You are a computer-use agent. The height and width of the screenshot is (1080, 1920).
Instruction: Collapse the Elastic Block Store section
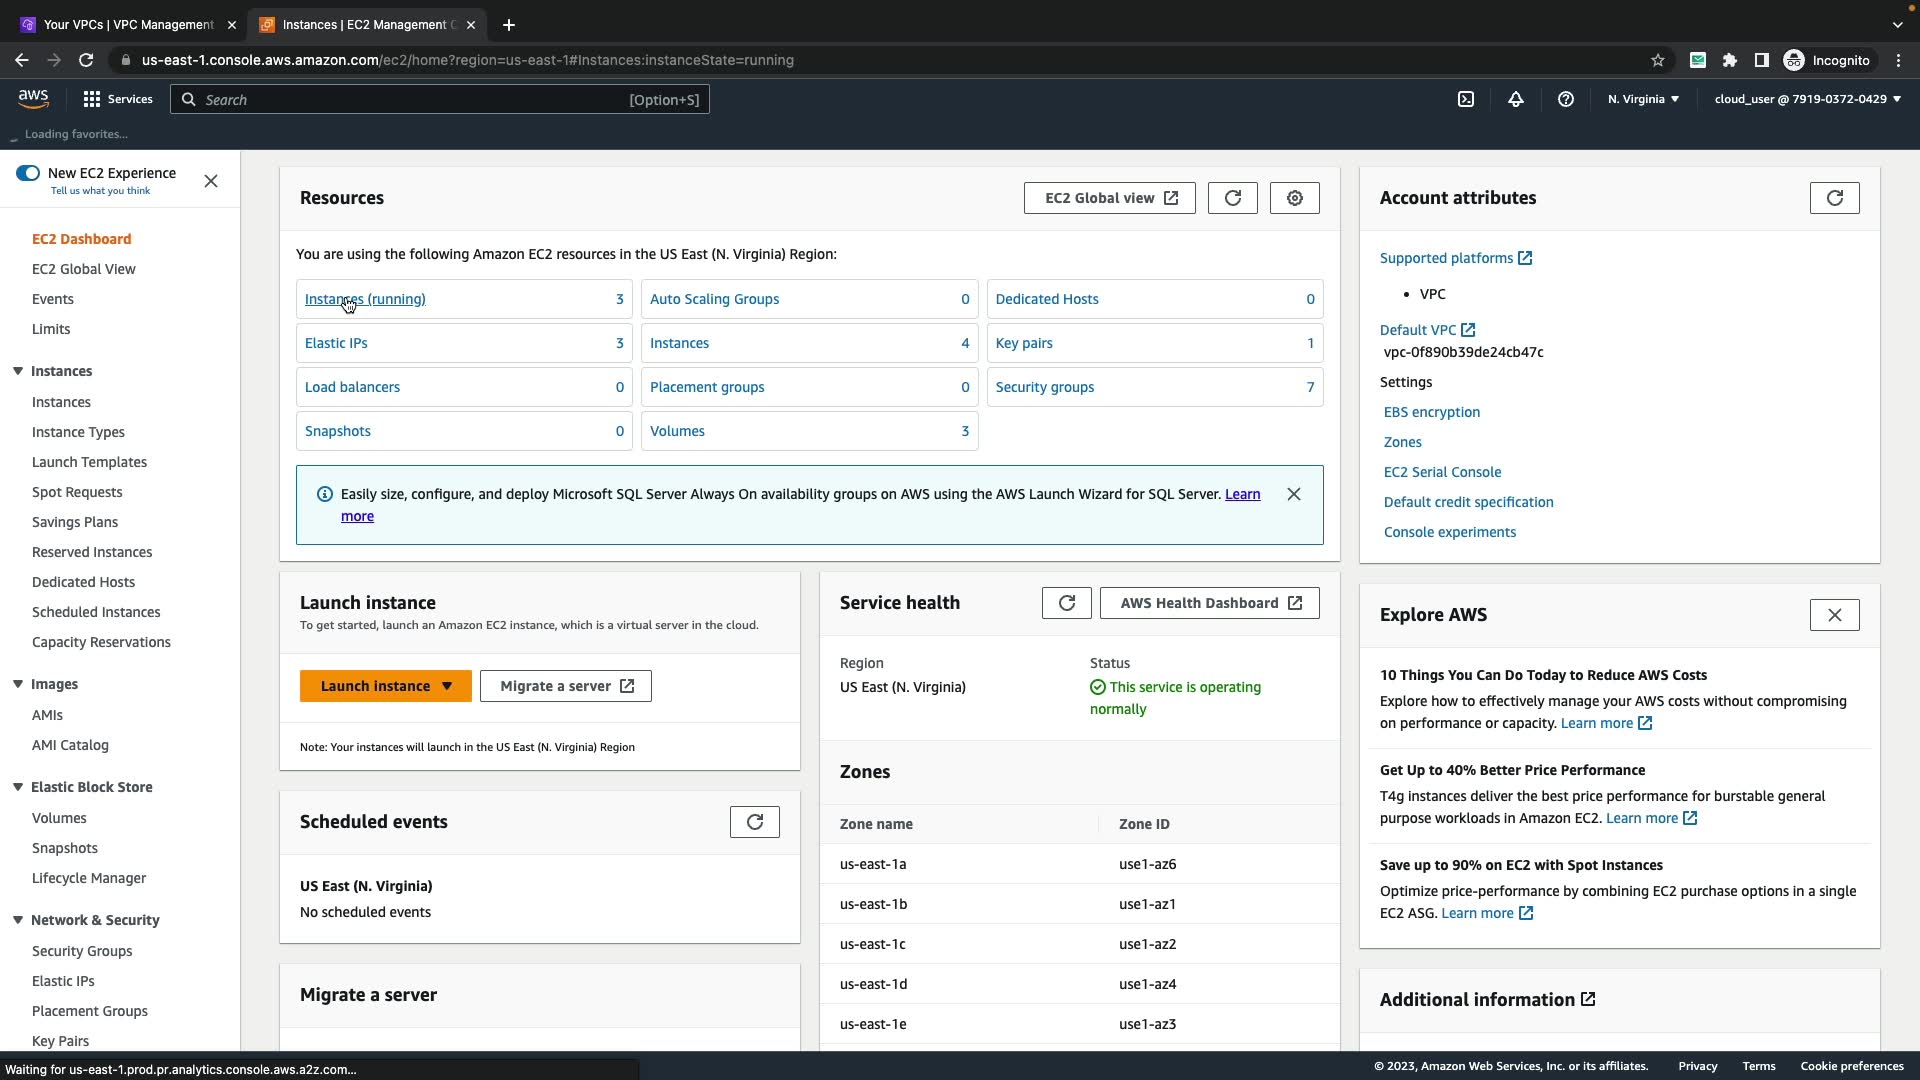click(18, 787)
